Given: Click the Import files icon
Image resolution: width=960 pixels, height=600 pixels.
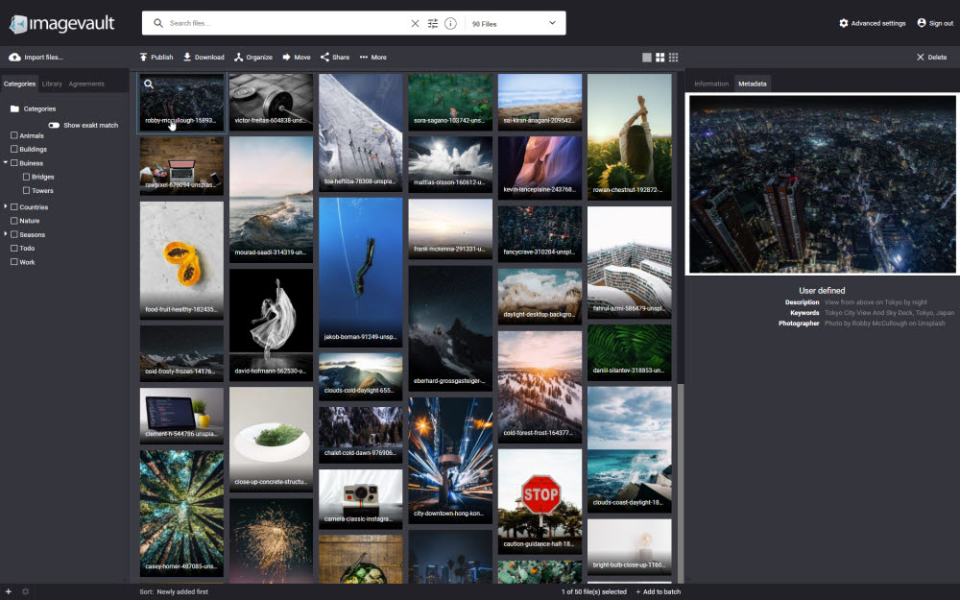Looking at the screenshot, I should [14, 57].
